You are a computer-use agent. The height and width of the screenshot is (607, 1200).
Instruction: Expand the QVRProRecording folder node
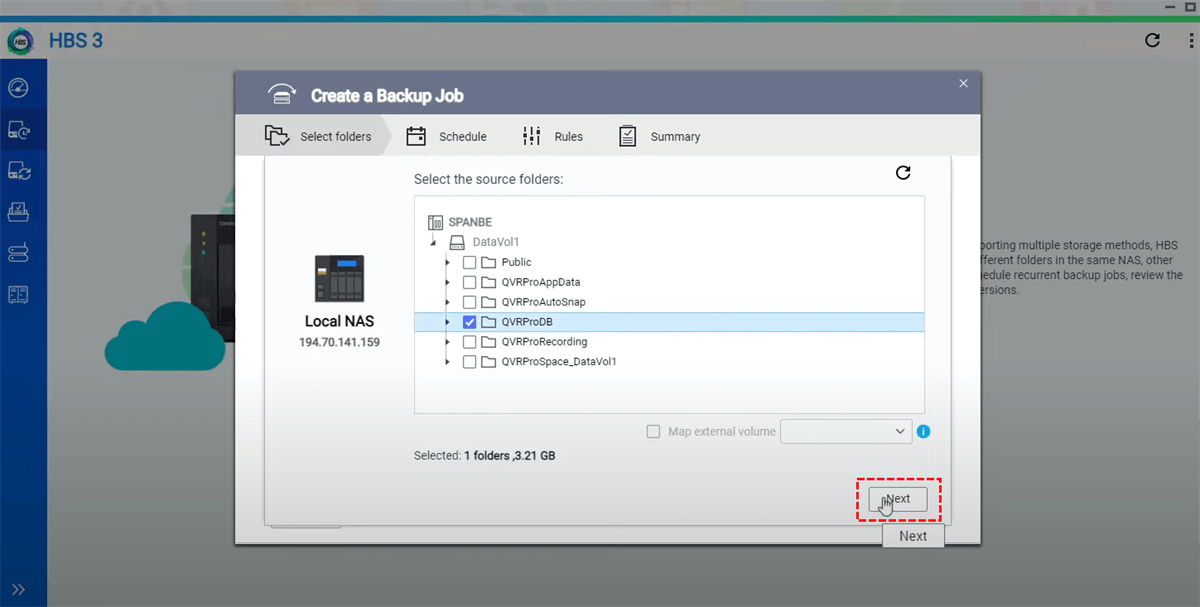[x=448, y=342]
